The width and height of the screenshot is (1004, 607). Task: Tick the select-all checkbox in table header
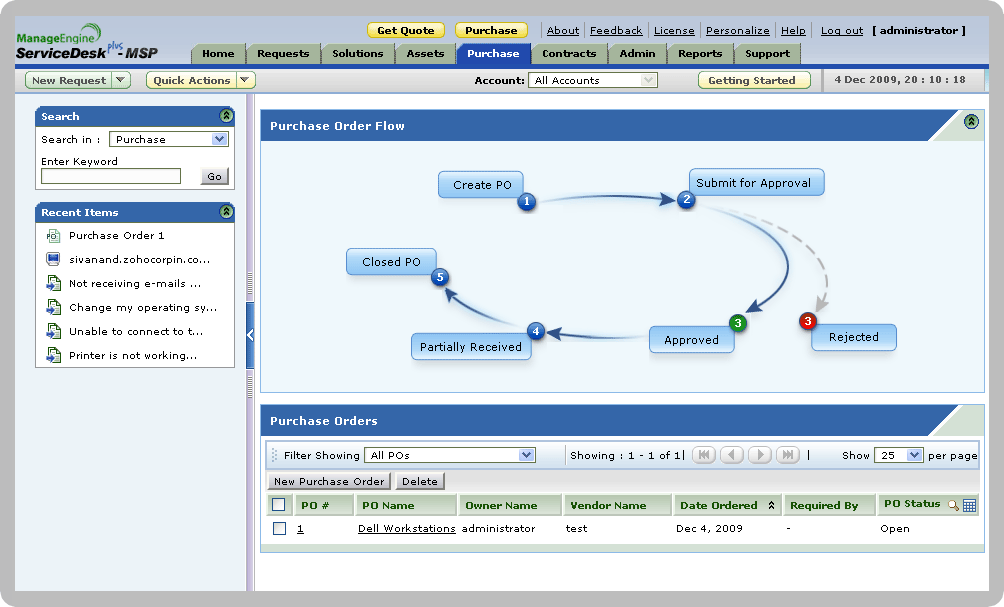[x=279, y=505]
